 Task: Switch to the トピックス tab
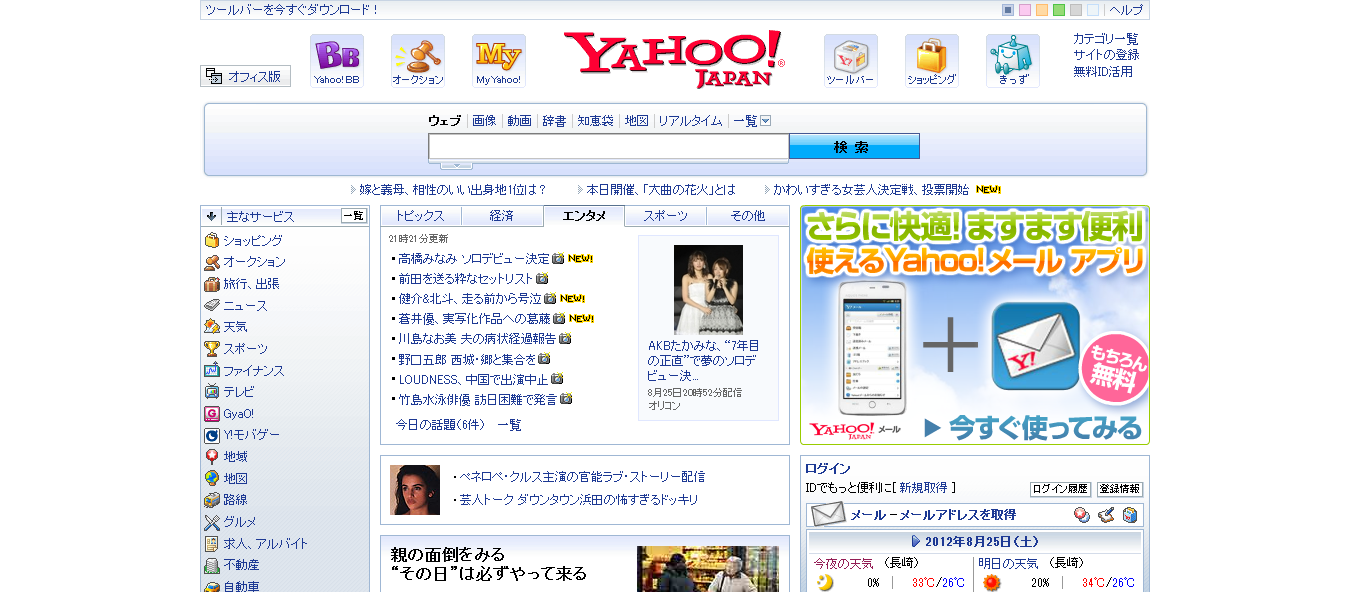tap(420, 216)
